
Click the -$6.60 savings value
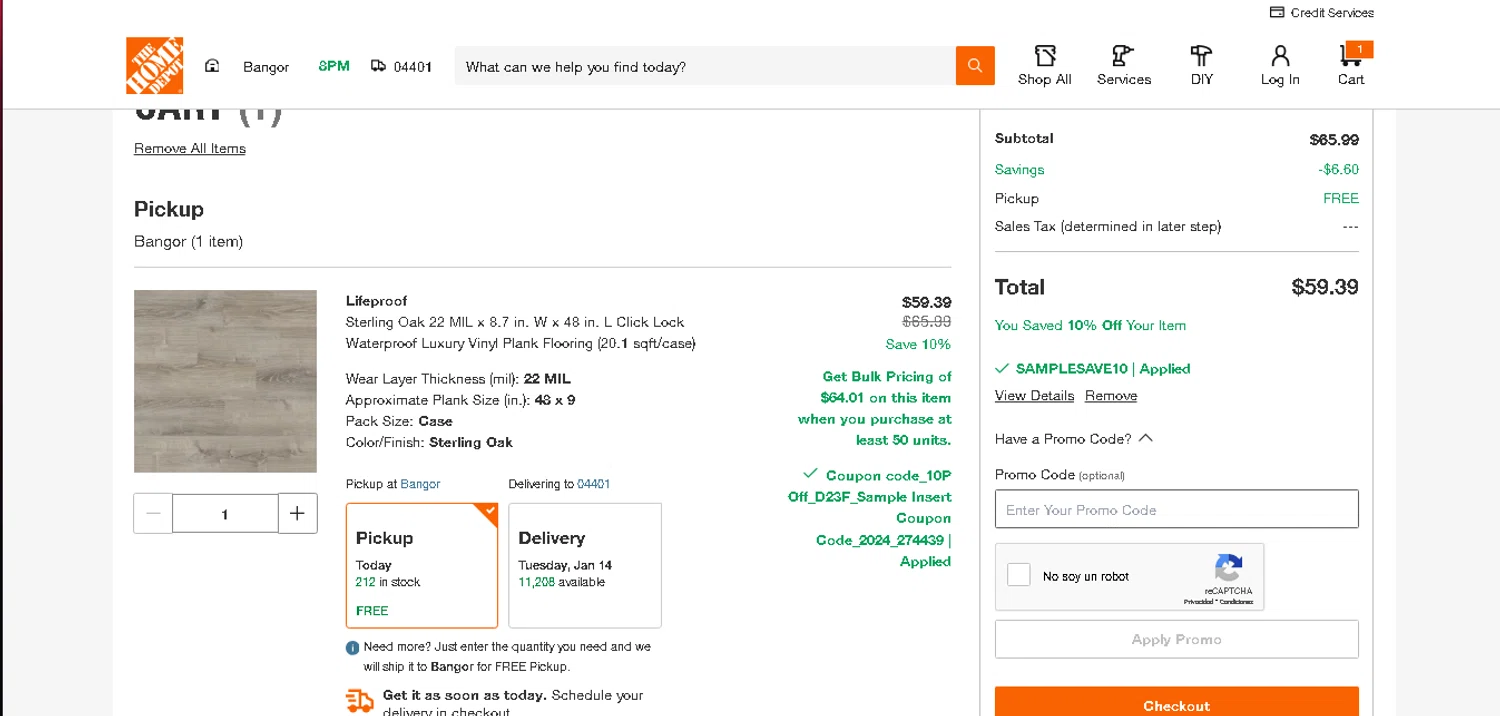(1338, 170)
